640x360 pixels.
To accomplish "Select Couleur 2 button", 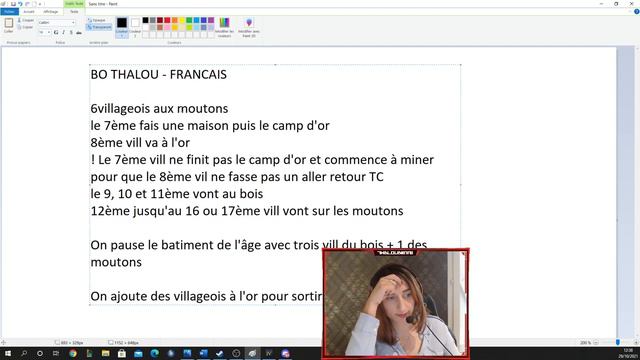I will tap(135, 27).
